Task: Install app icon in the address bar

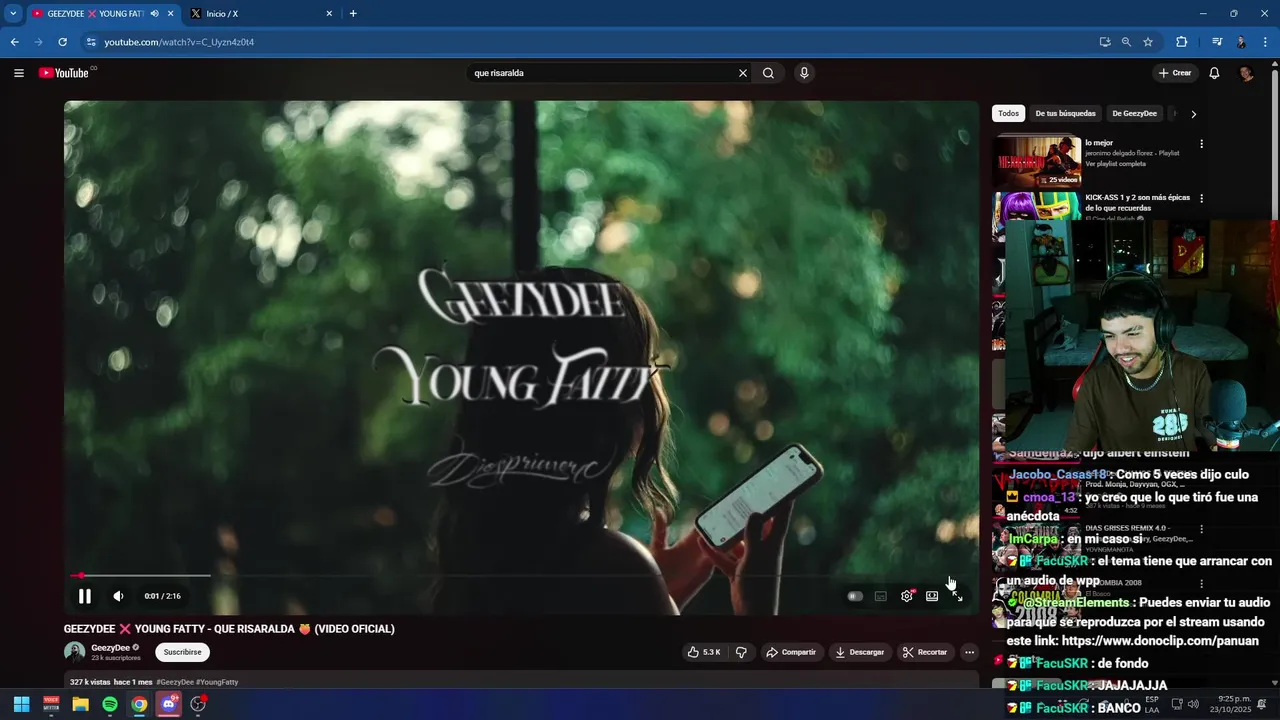Action: (1105, 42)
